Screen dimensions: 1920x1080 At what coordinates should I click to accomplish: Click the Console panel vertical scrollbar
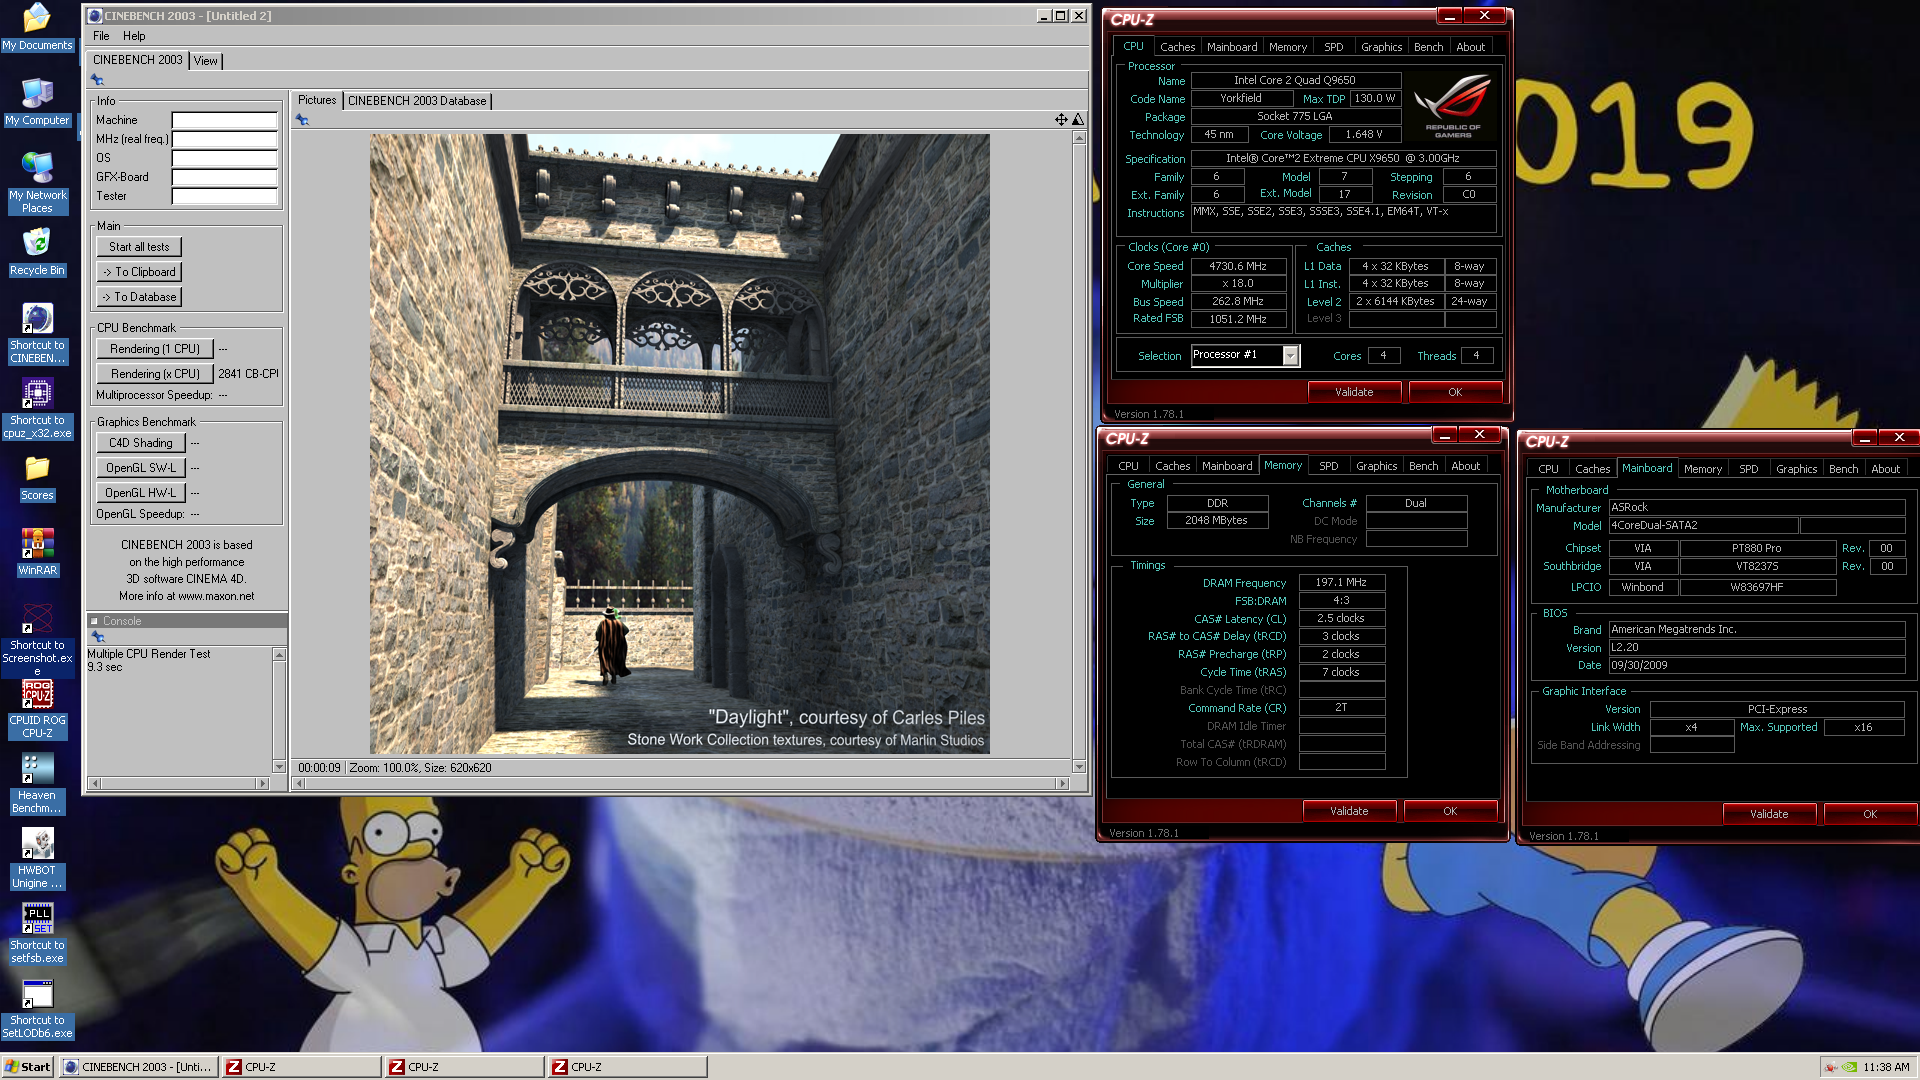click(x=279, y=710)
